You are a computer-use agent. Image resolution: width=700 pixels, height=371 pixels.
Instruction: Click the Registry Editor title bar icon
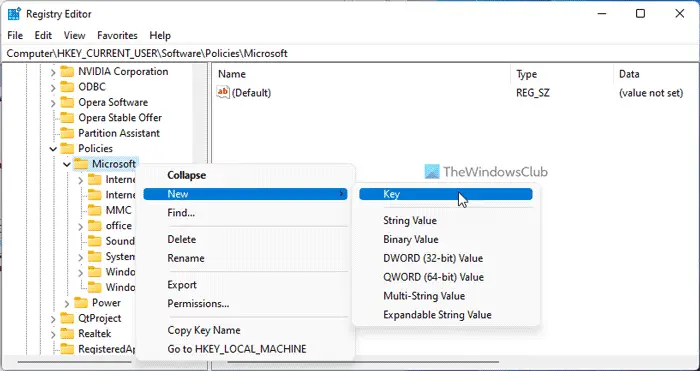[x=14, y=14]
